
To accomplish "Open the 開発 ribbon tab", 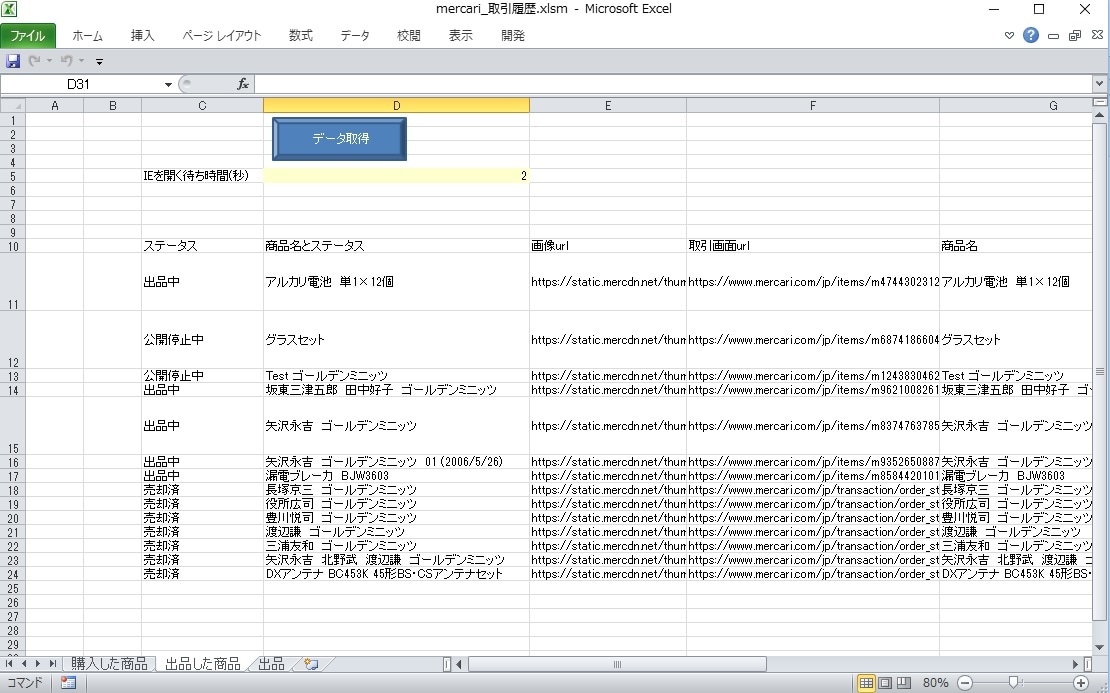I will click(x=513, y=35).
